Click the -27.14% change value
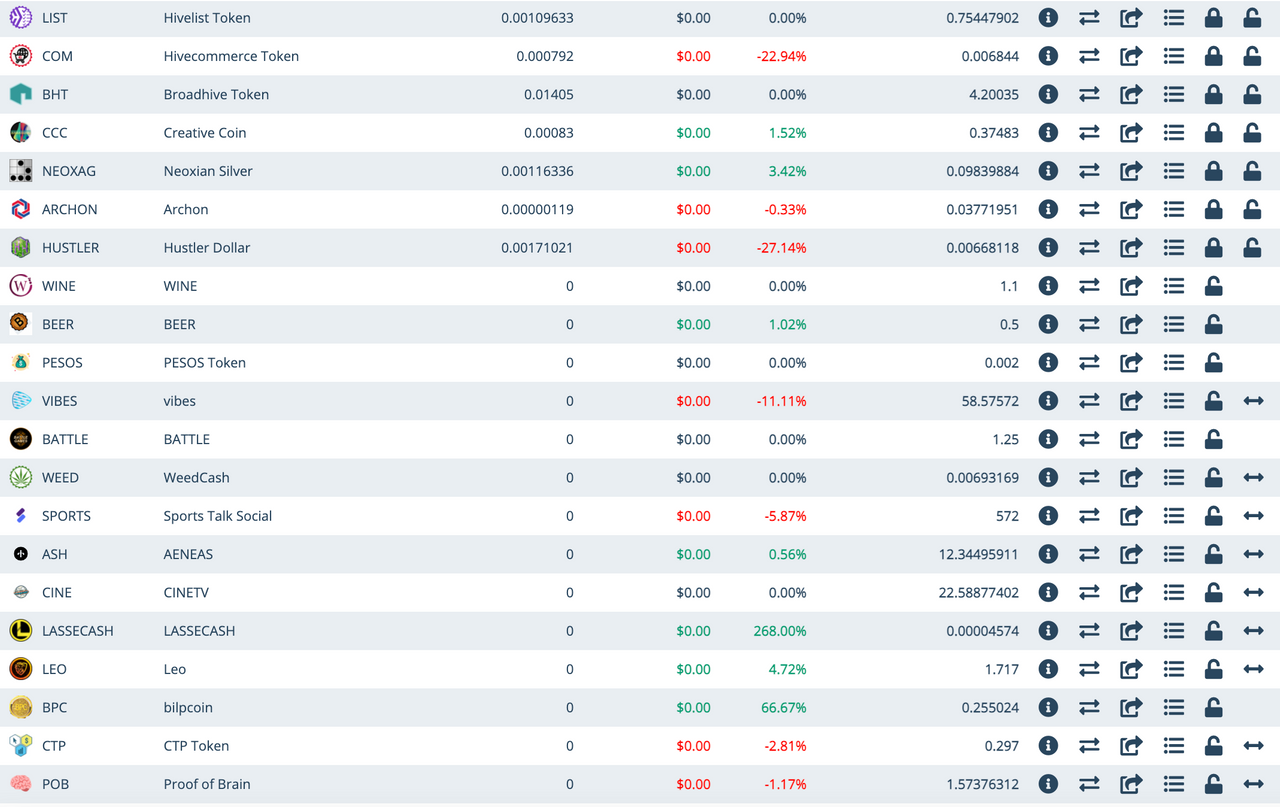The height and width of the screenshot is (807, 1280). coord(781,248)
